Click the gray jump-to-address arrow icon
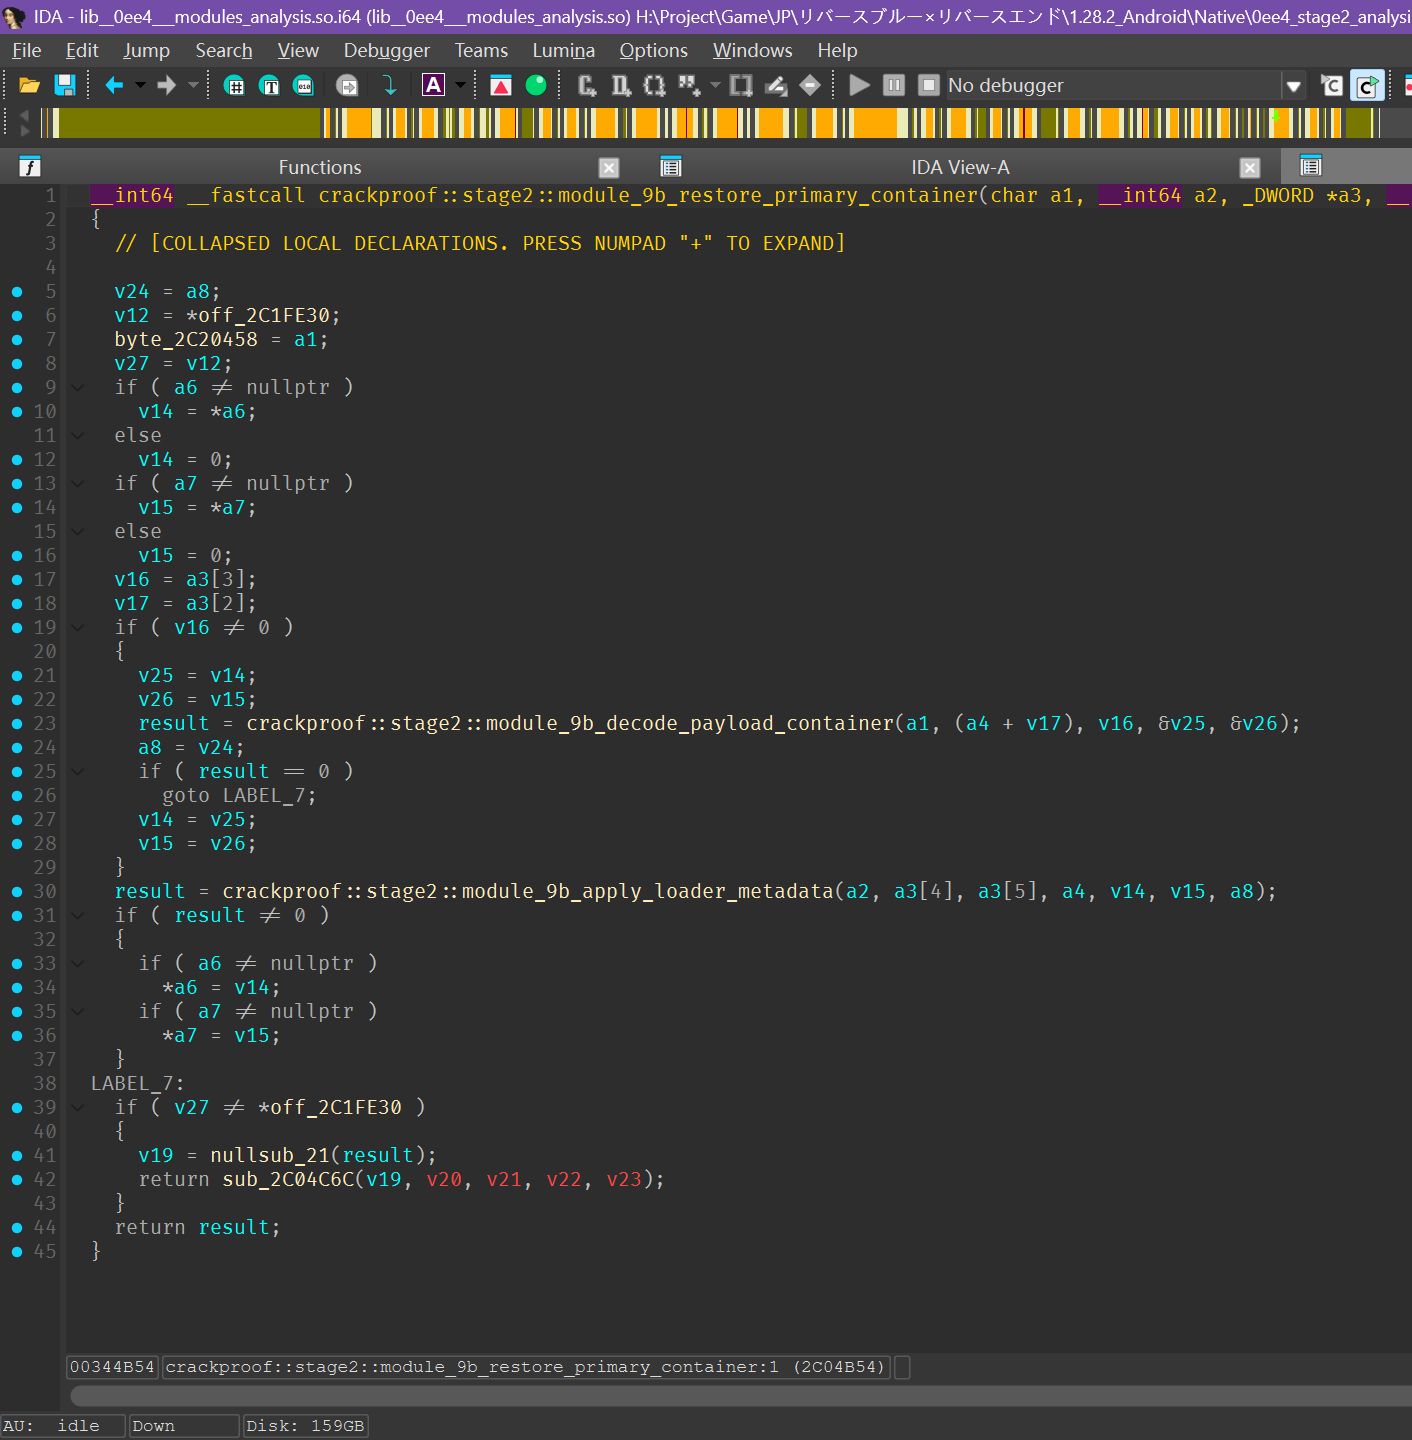The width and height of the screenshot is (1412, 1440). pyautogui.click(x=347, y=86)
